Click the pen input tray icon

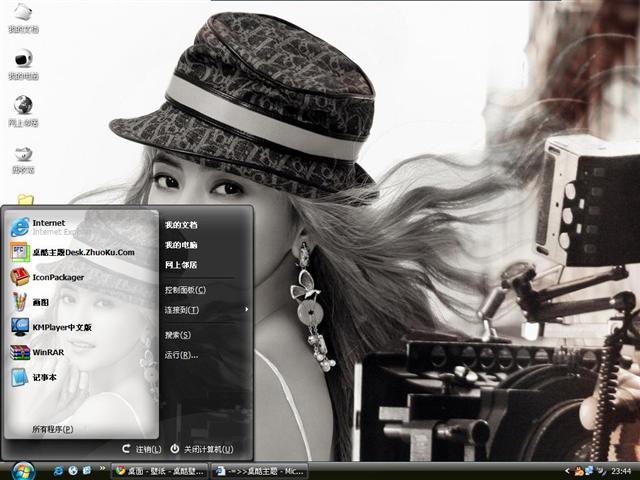601,471
